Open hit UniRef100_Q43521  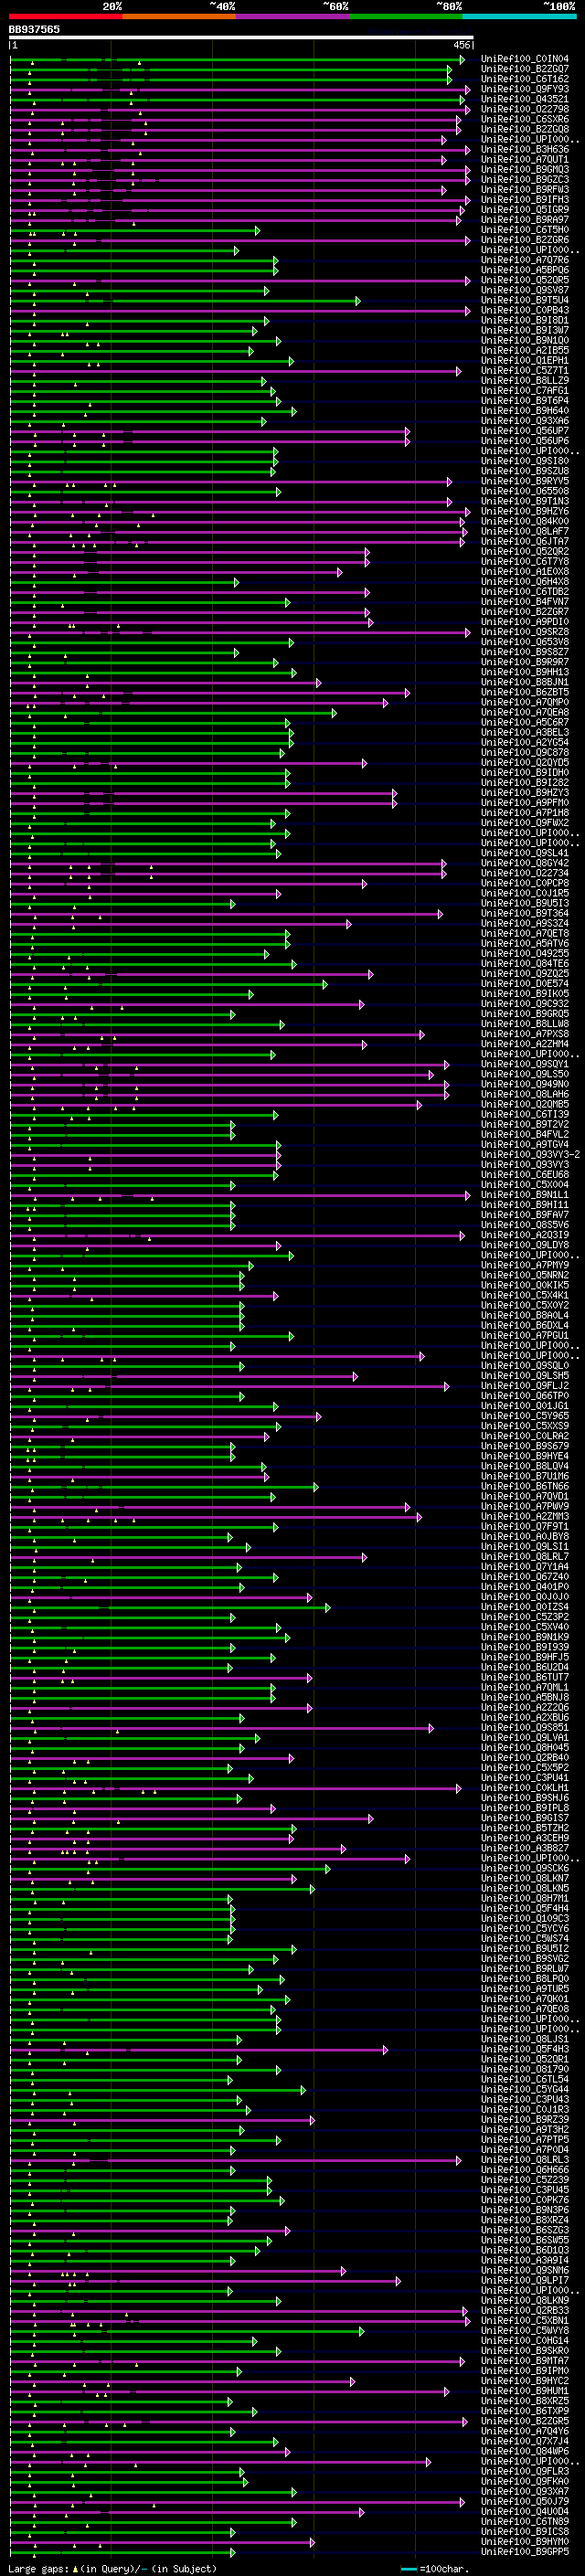pyautogui.click(x=525, y=99)
